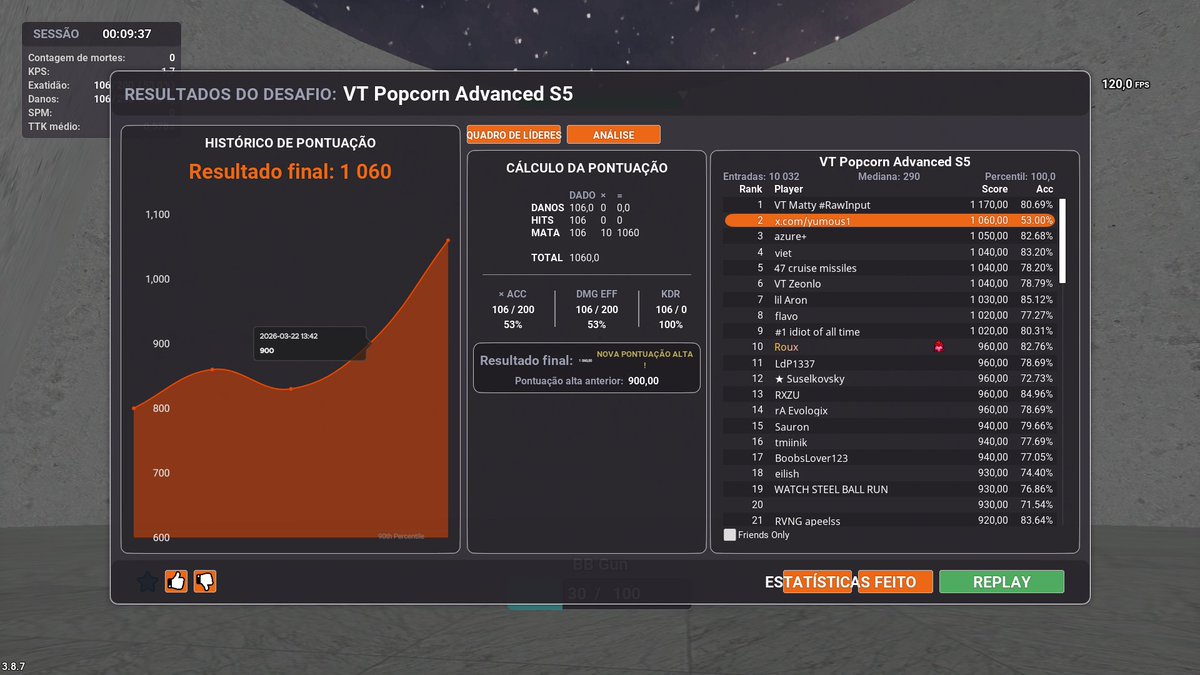
Task: Click the red icon beside Roux's row
Action: click(x=939, y=347)
